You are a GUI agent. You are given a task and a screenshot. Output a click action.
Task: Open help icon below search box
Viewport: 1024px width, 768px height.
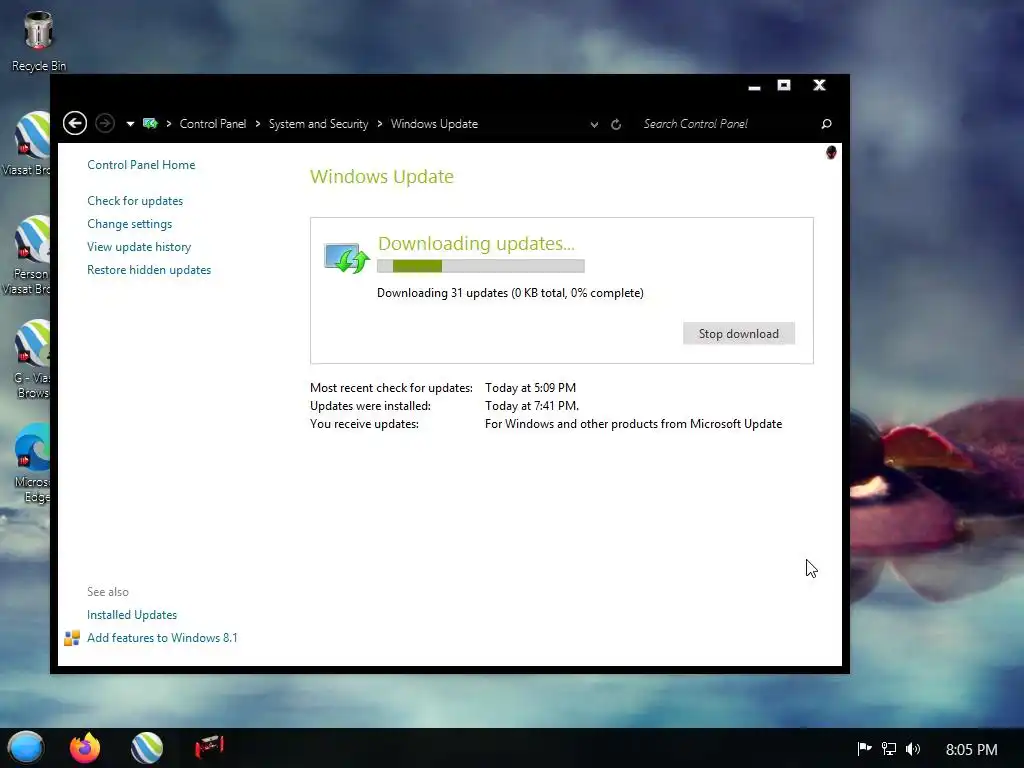coord(831,152)
